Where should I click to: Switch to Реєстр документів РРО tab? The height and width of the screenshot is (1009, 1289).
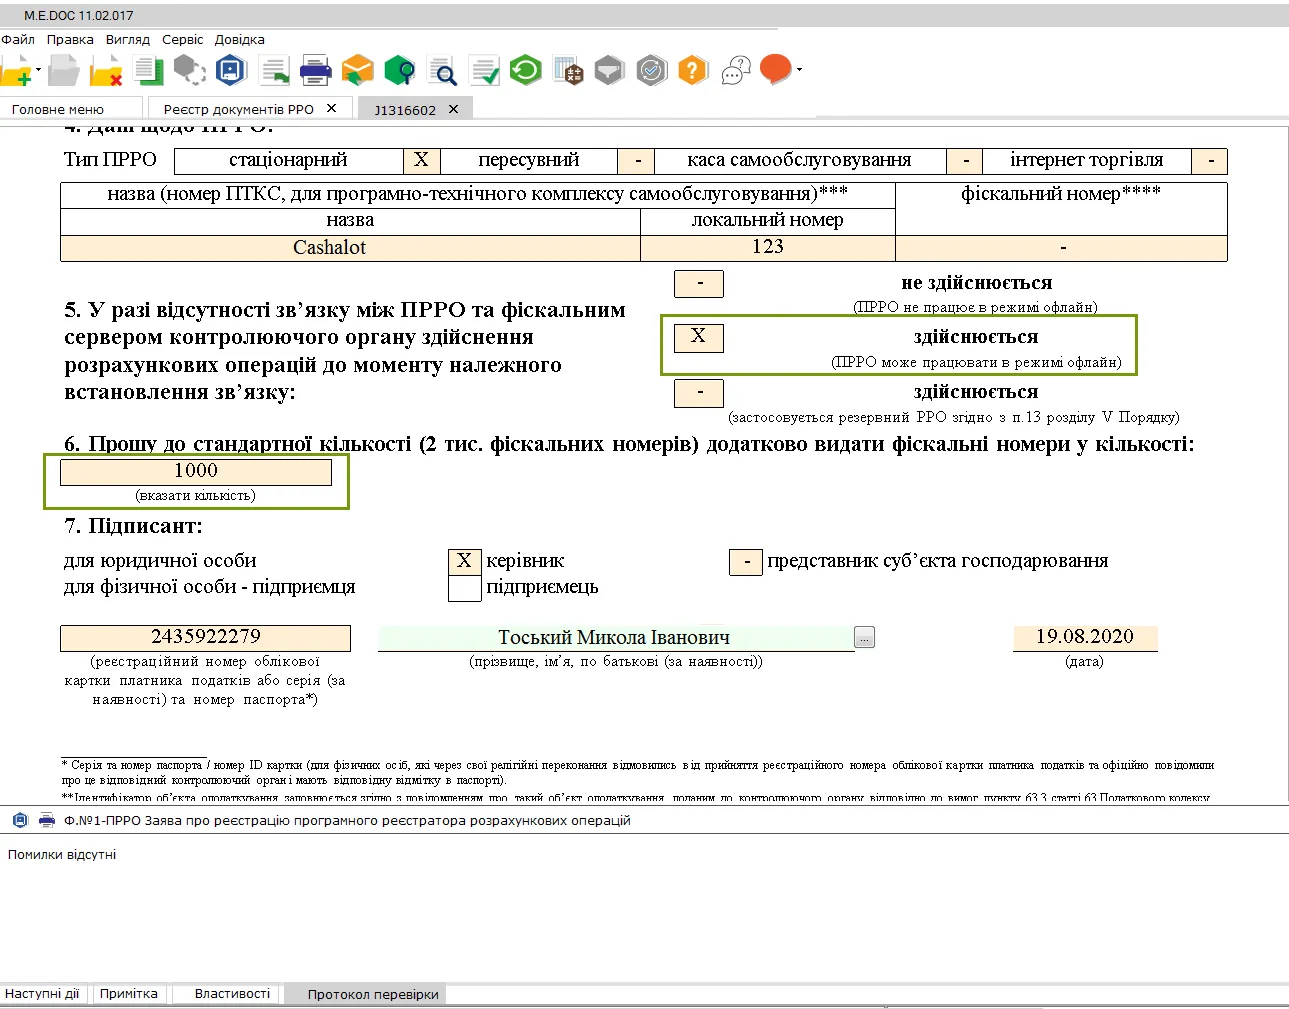coord(239,109)
